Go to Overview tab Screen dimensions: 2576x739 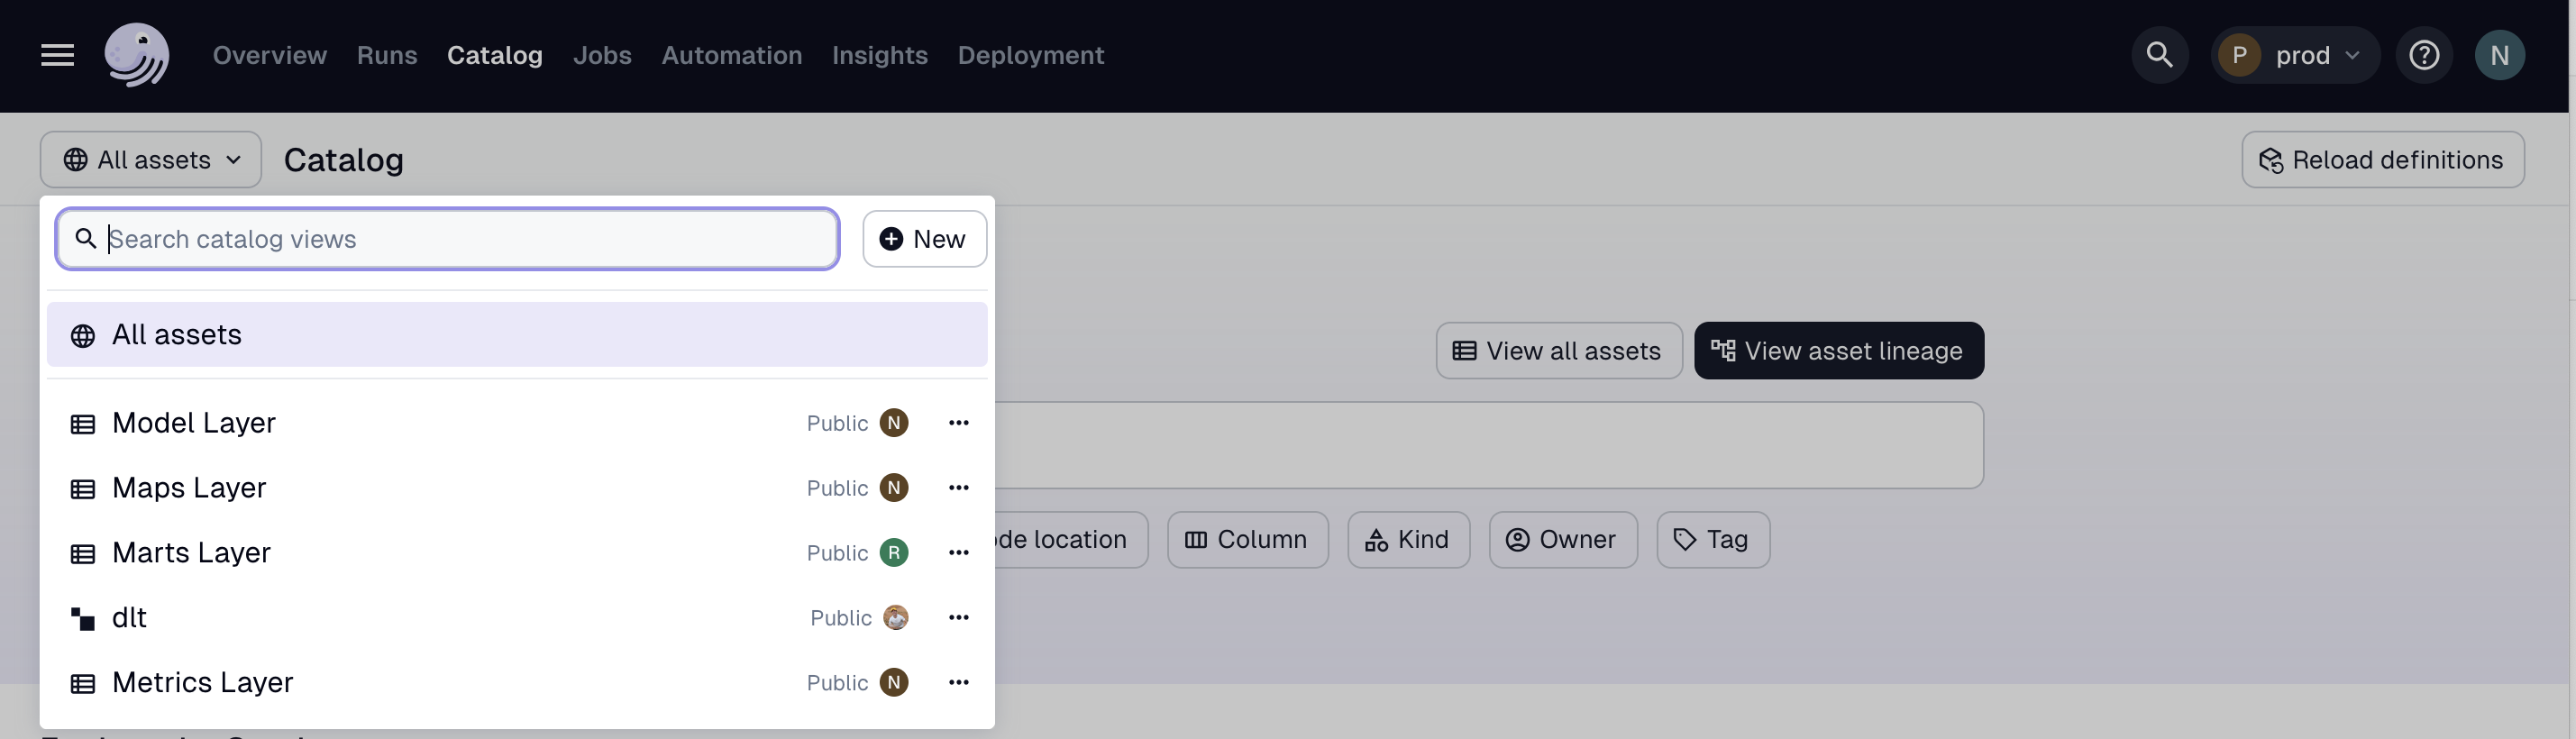[x=269, y=55]
